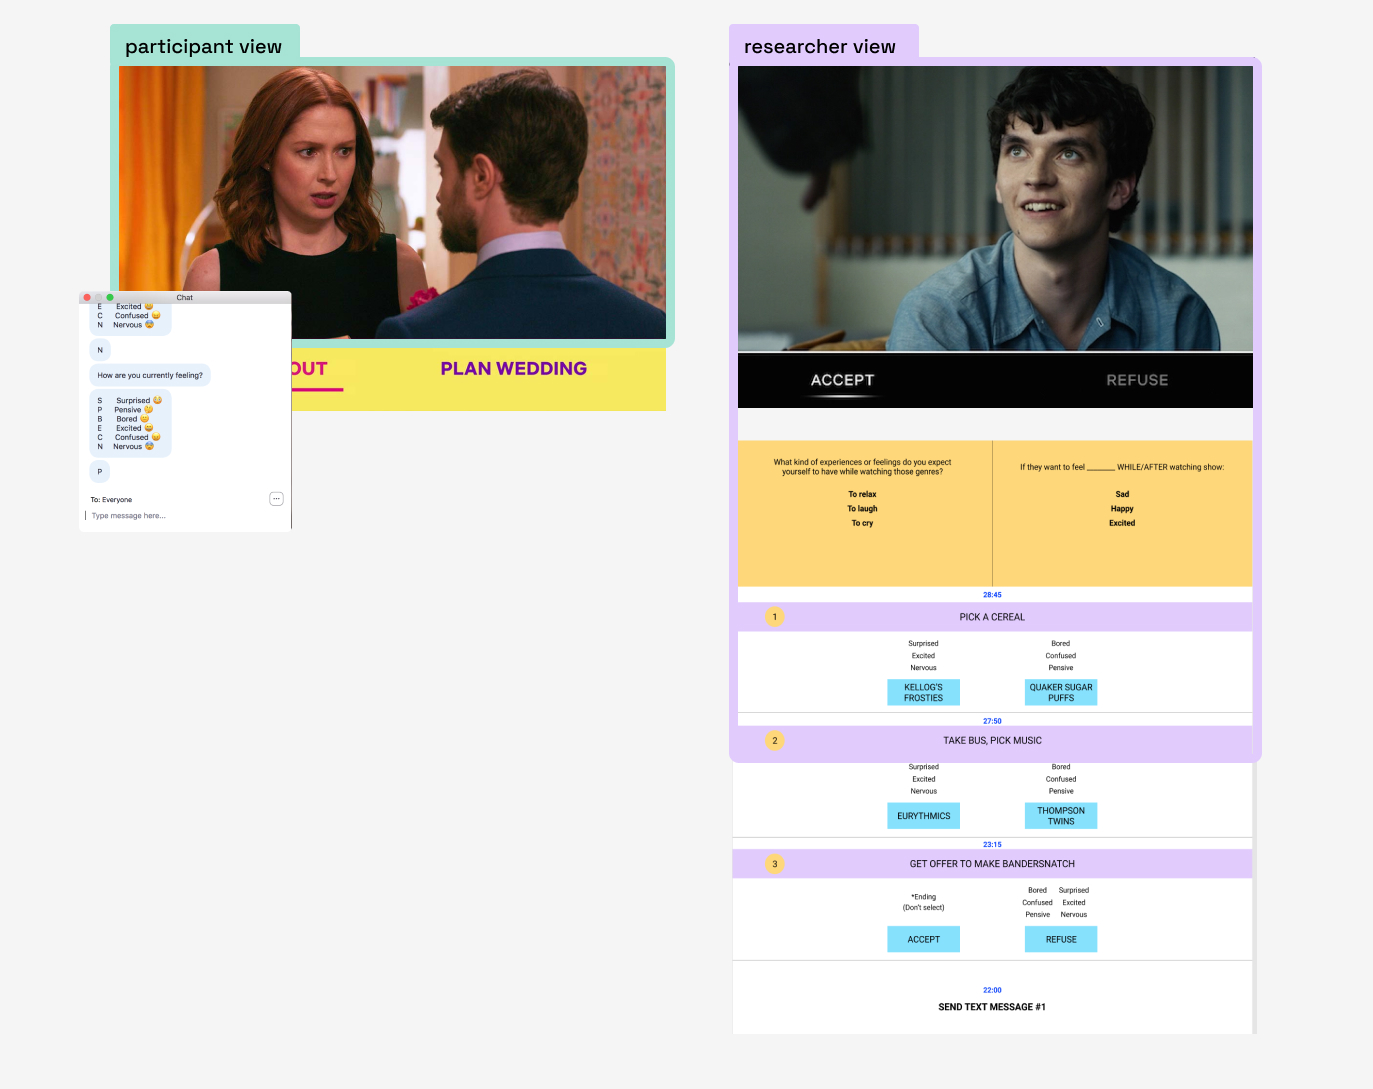Select the KELLOG'S FROSTIES option
This screenshot has width=1373, height=1089.
(923, 692)
